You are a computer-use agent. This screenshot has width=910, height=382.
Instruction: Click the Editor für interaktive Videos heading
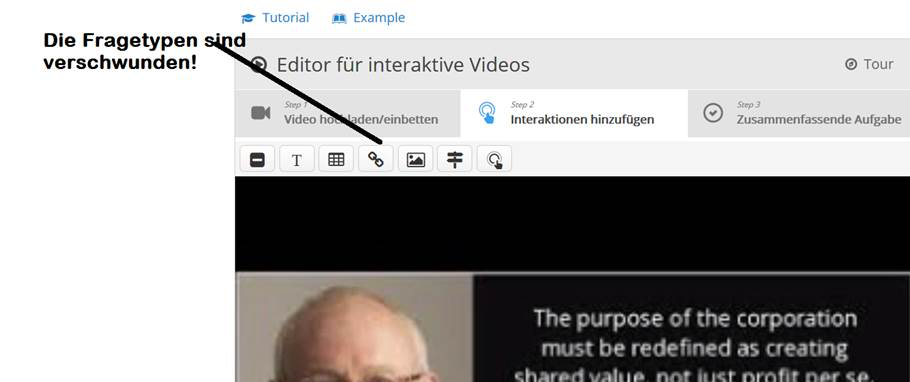click(403, 64)
